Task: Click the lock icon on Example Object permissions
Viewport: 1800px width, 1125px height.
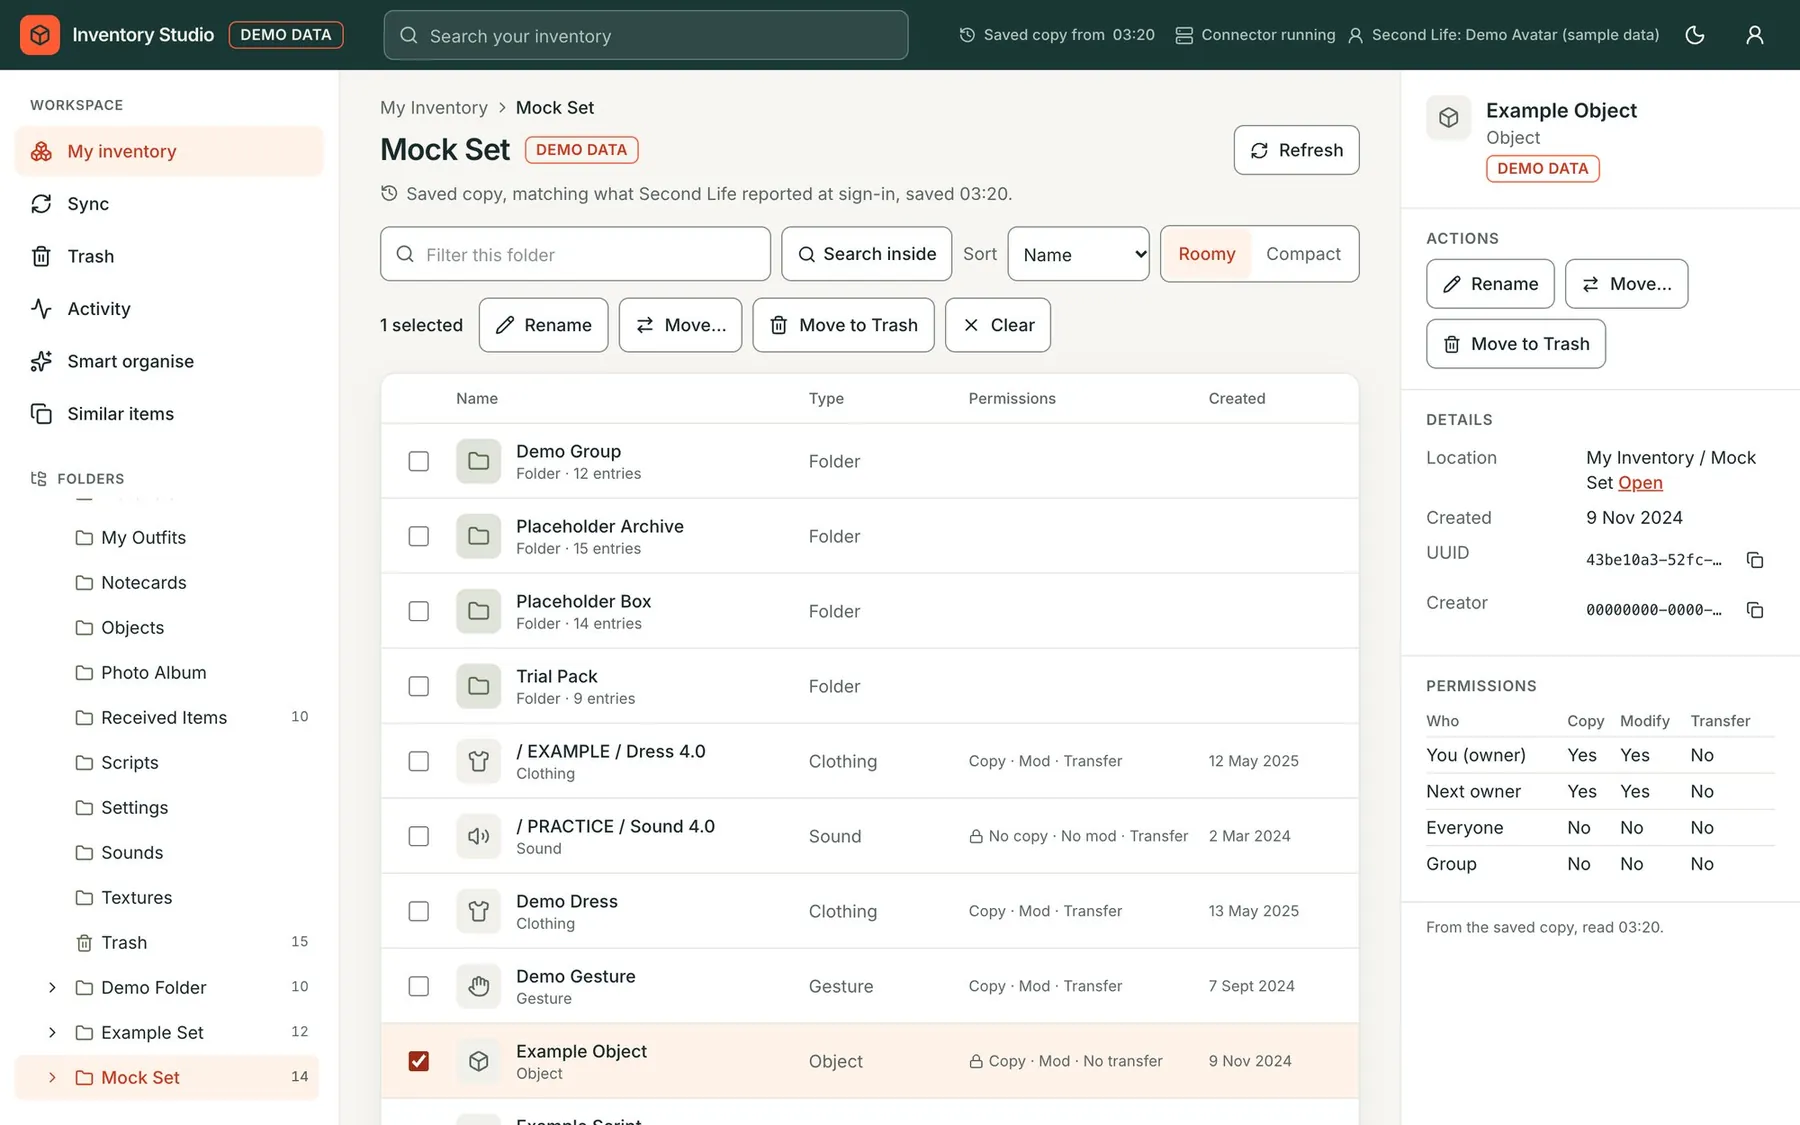Action: coord(976,1061)
